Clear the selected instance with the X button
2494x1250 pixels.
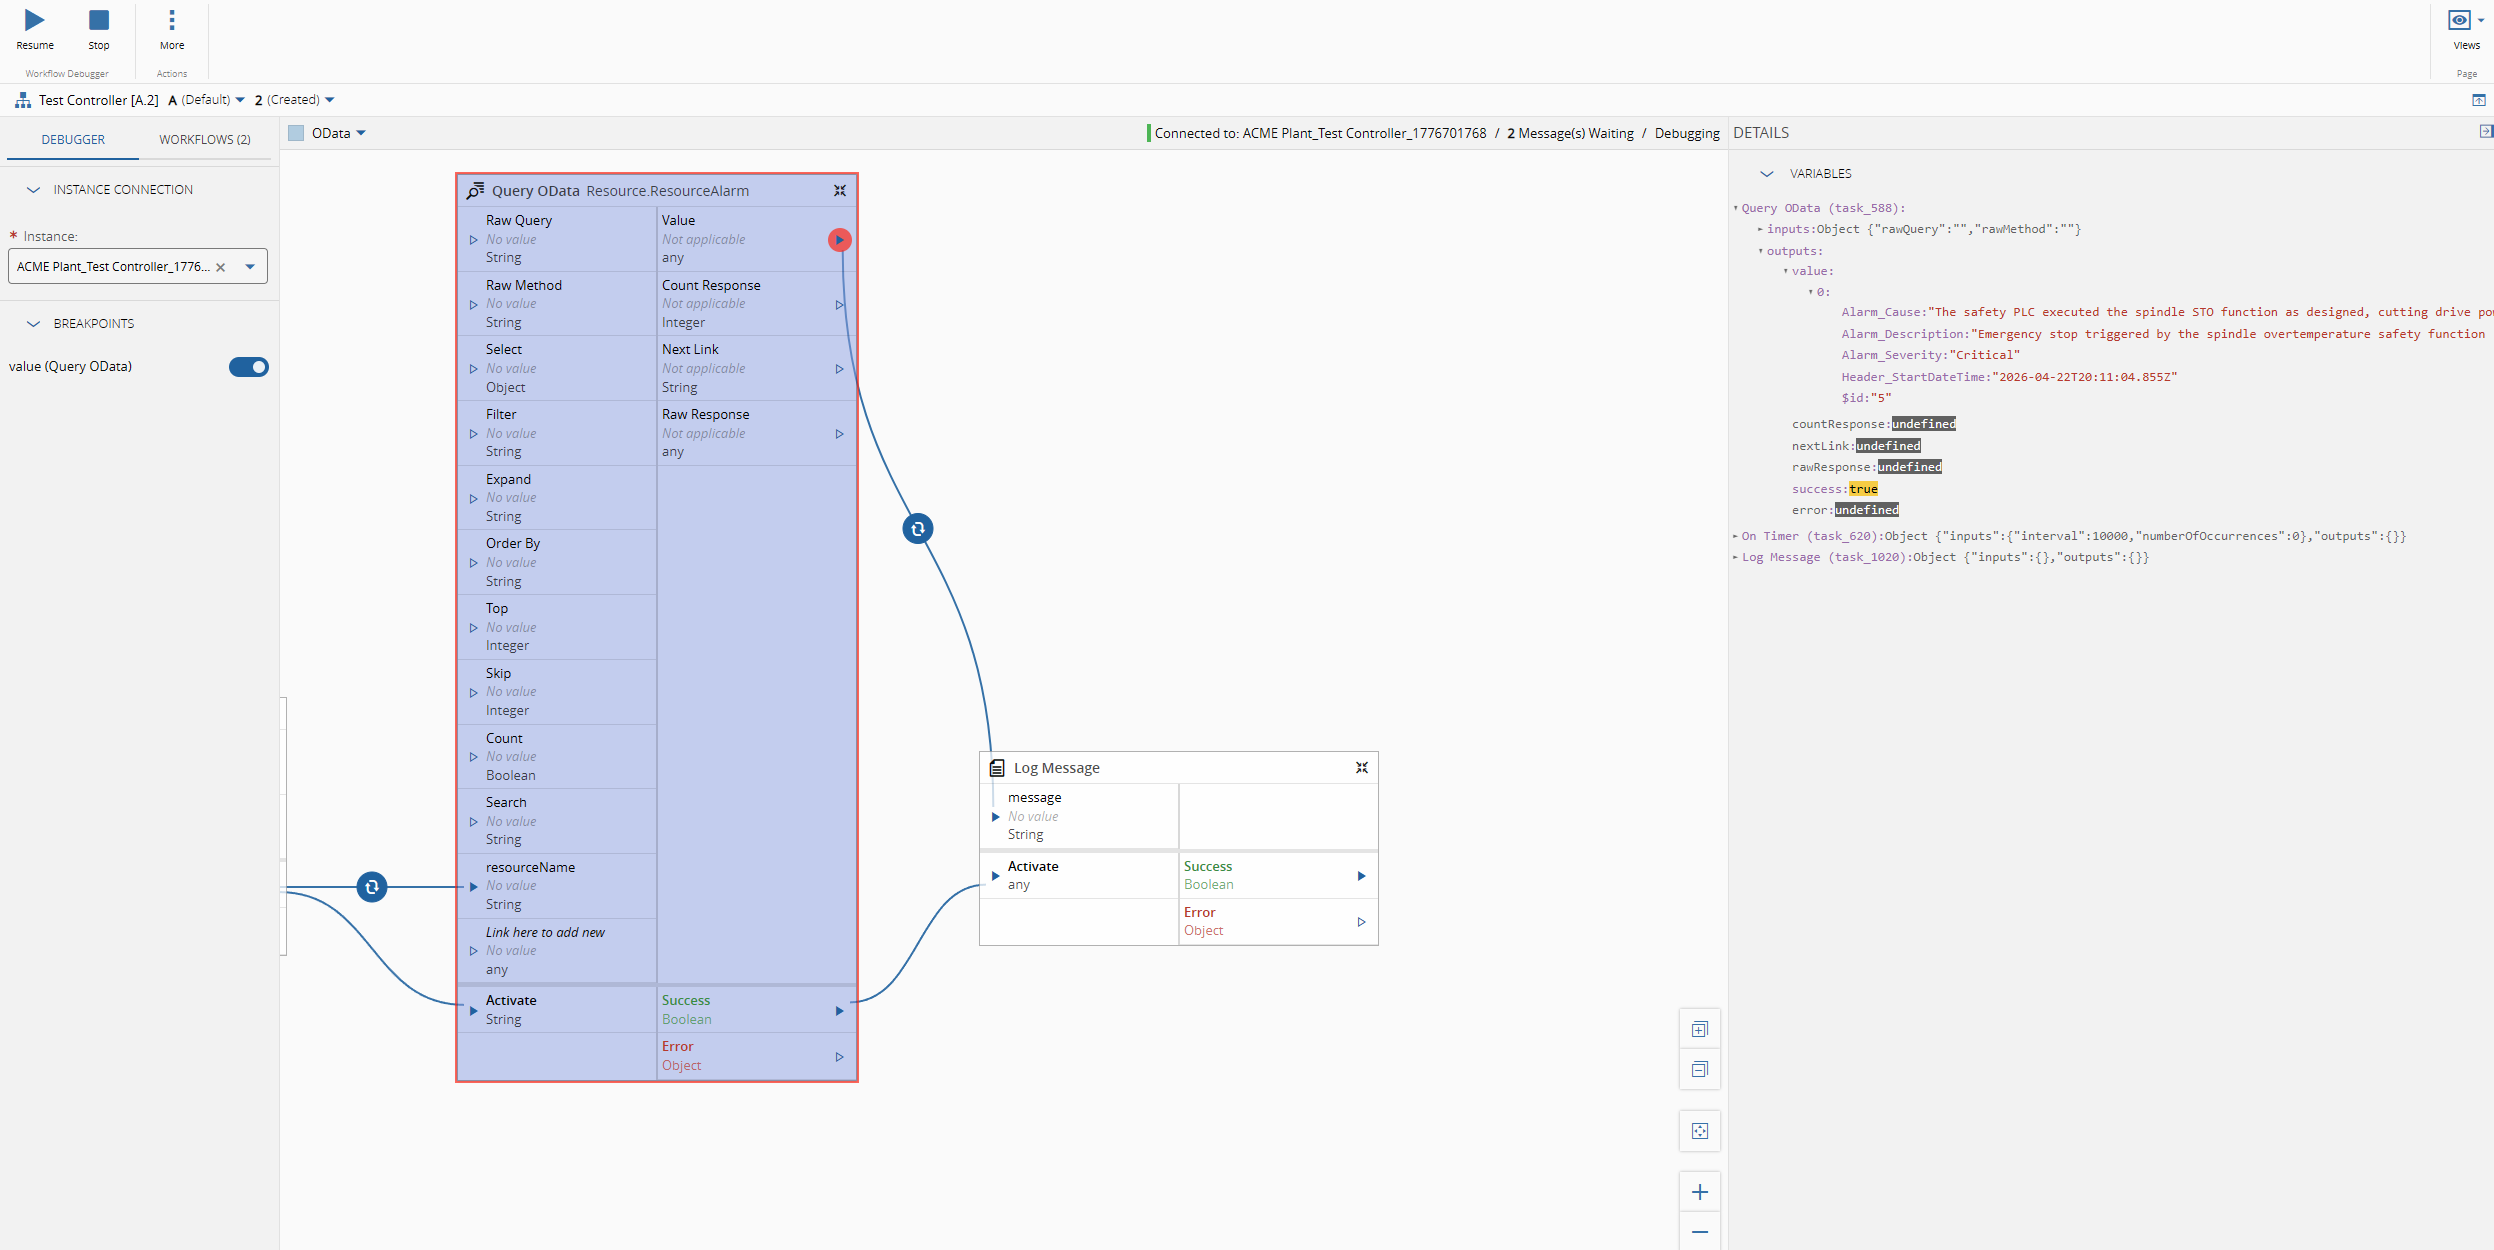[x=222, y=266]
